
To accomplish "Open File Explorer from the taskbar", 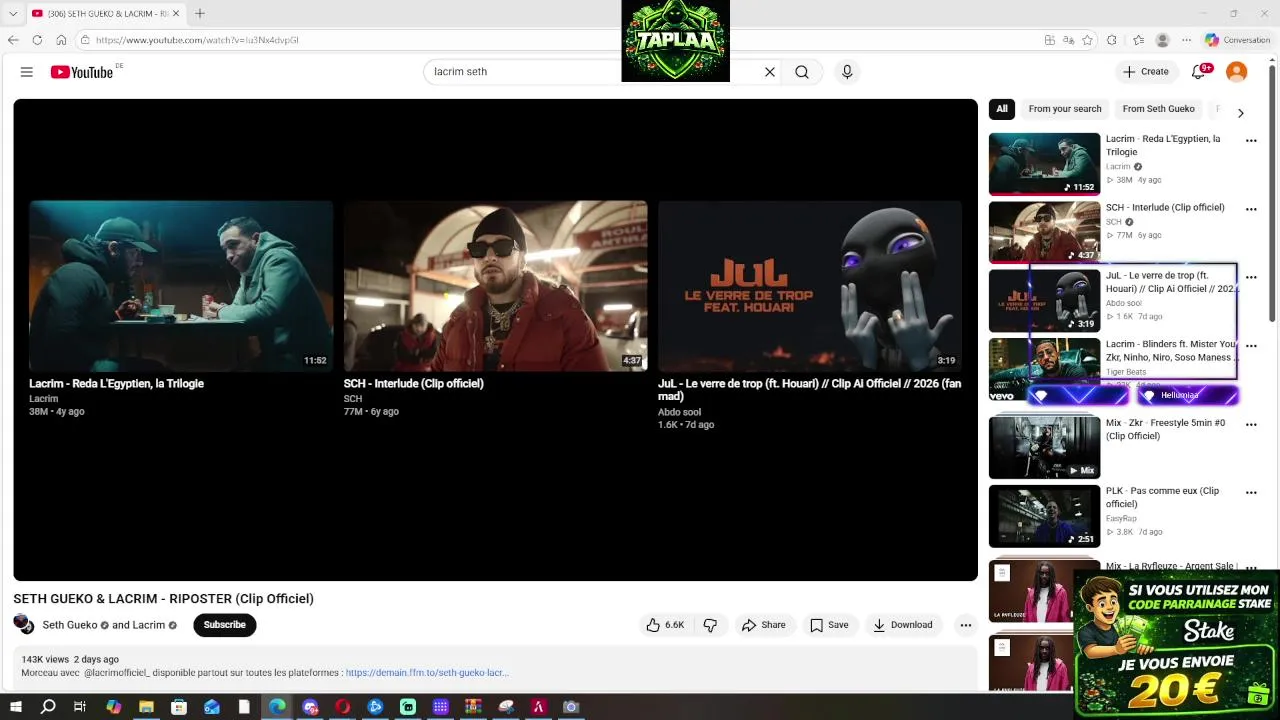I will point(146,707).
